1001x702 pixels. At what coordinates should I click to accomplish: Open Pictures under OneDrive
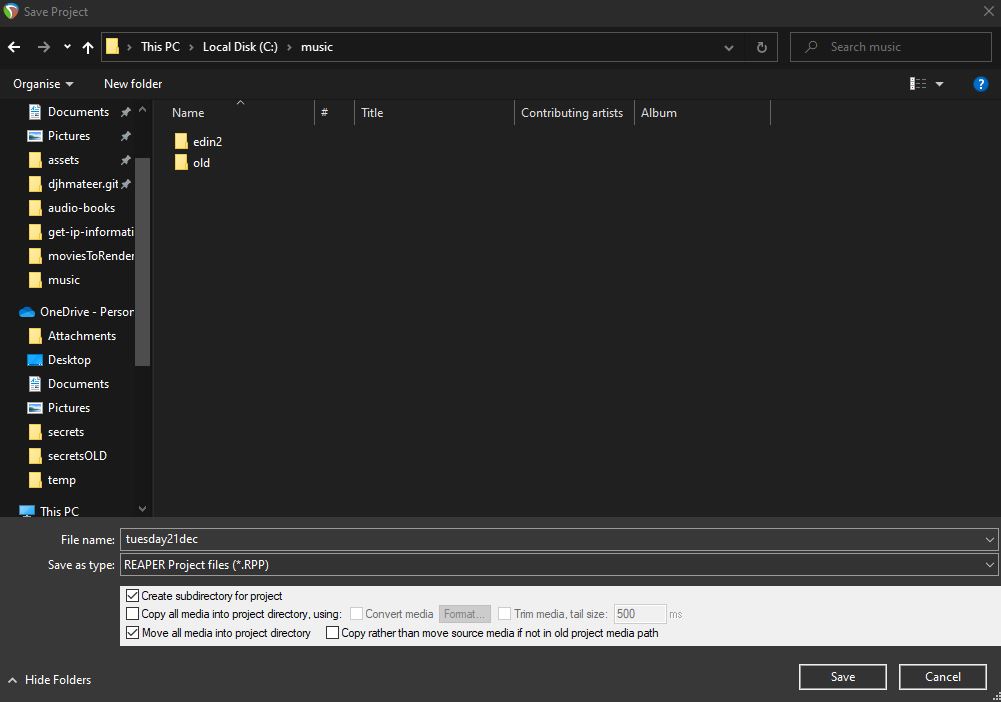pos(68,408)
